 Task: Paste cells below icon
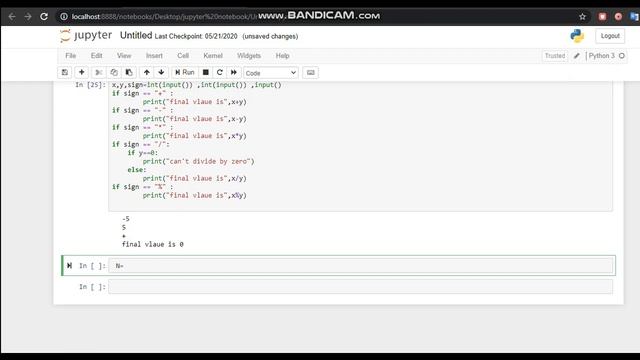point(129,72)
